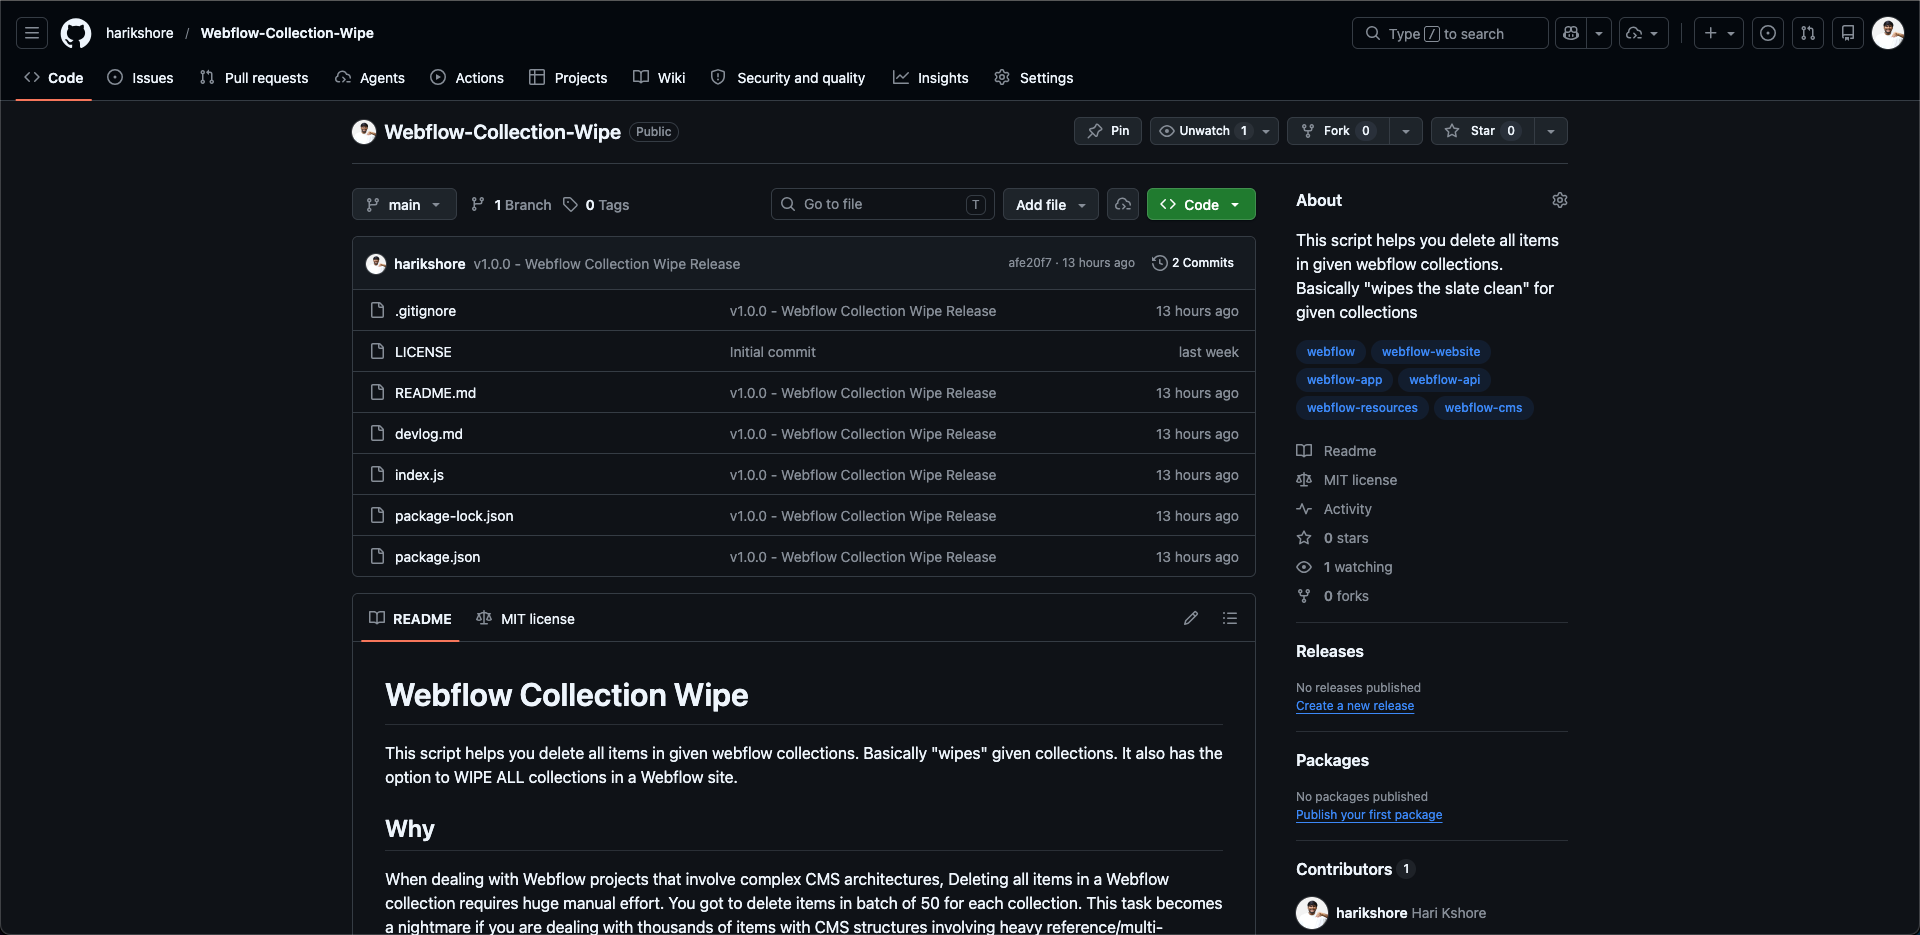Viewport: 1920px width, 935px height.
Task: Click 0 stars in About sidebar
Action: [1346, 538]
